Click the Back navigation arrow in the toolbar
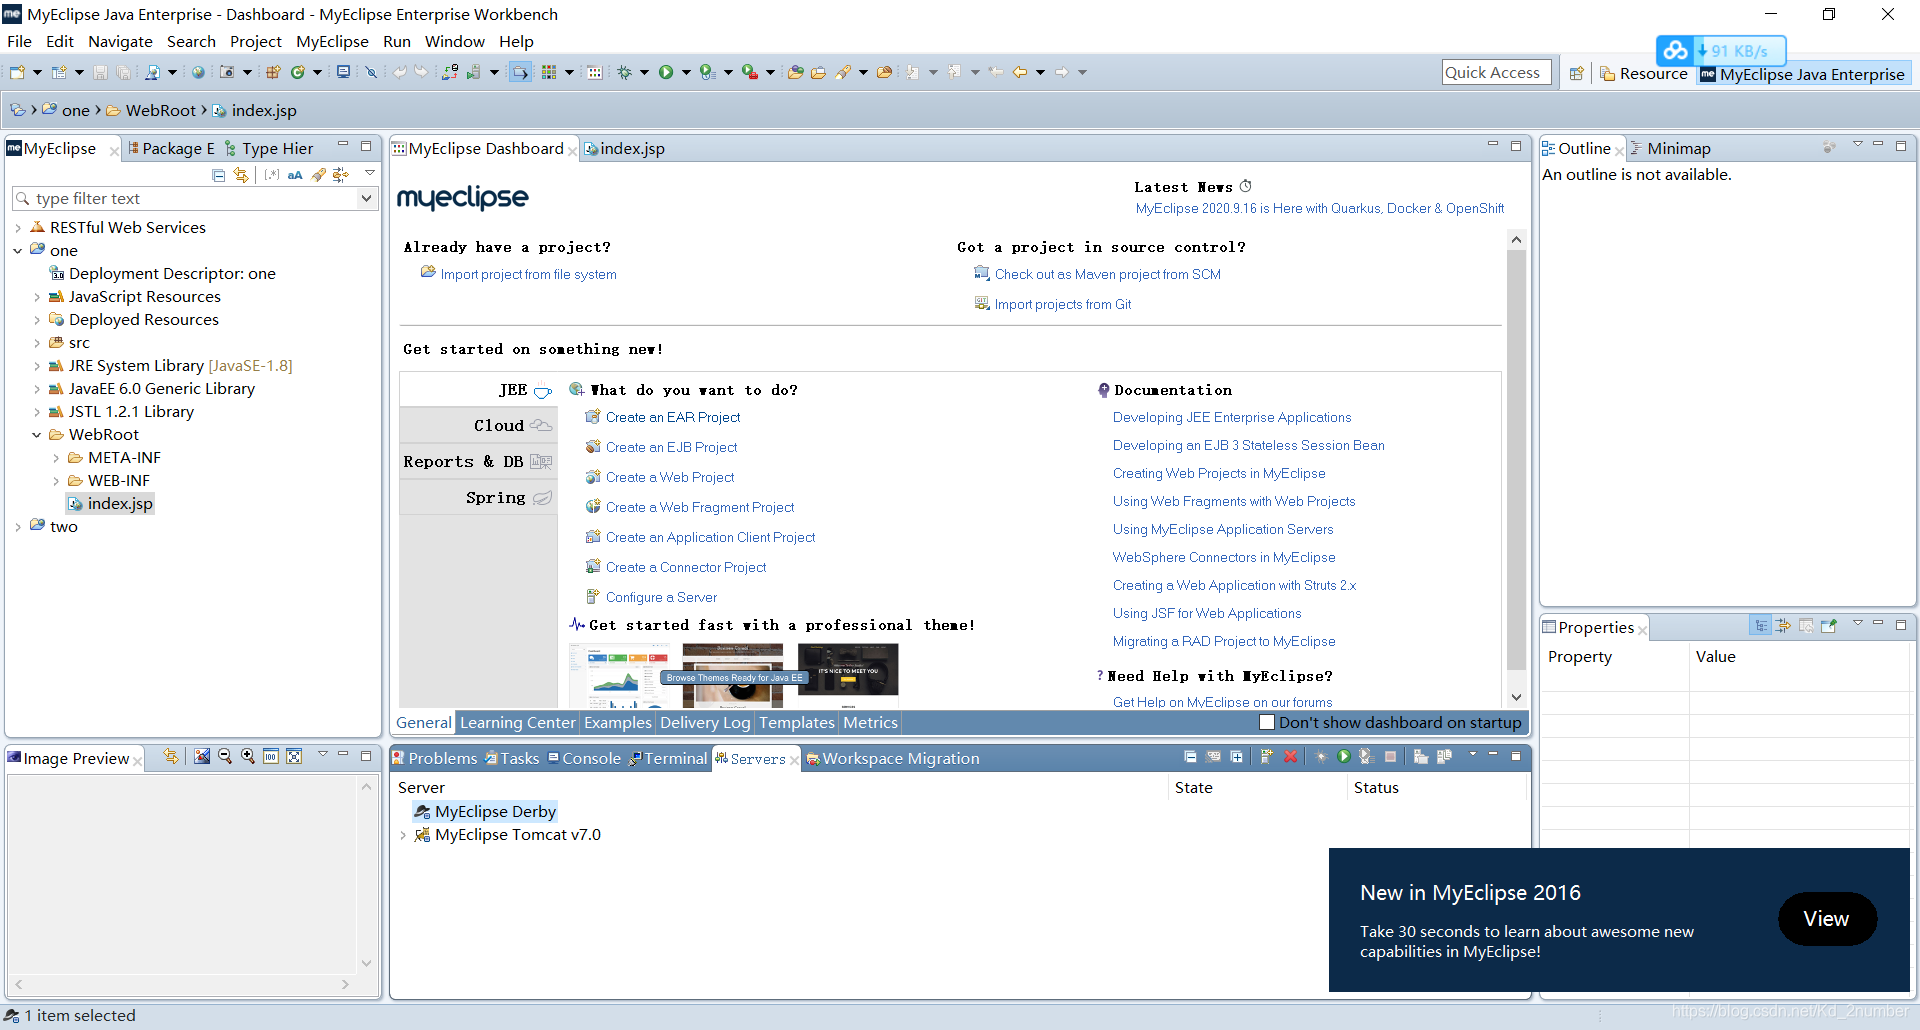 pos(1019,72)
